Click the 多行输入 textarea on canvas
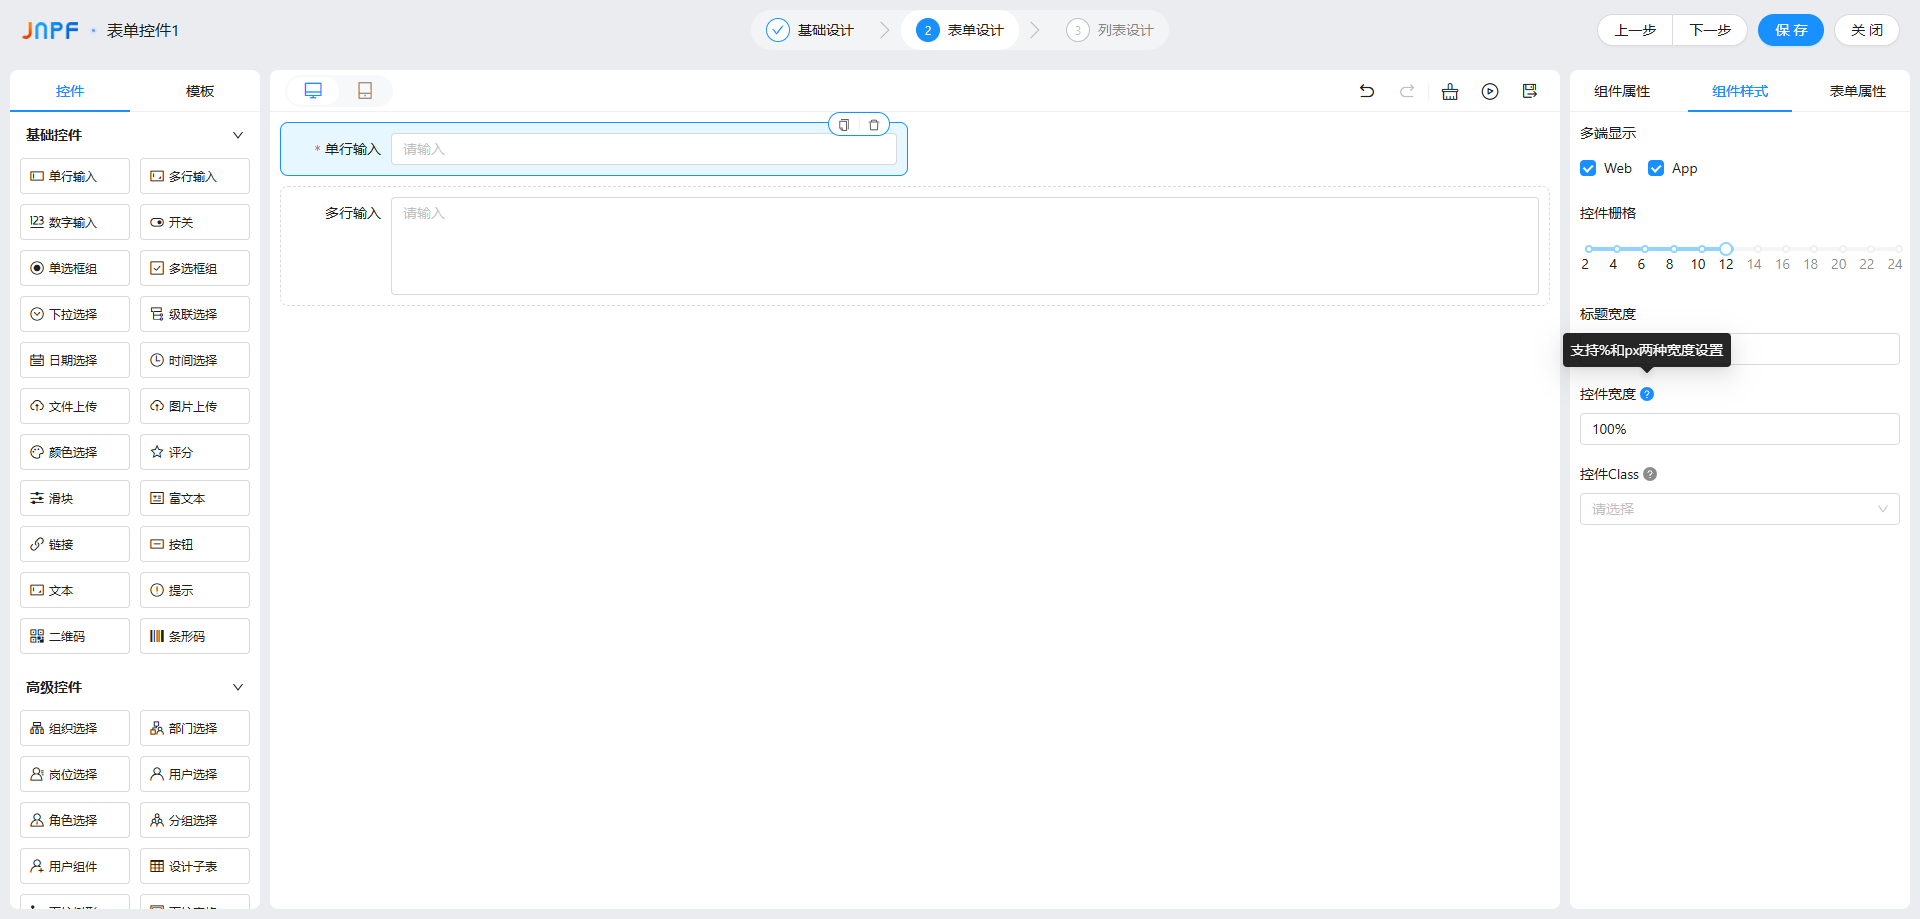 point(965,246)
